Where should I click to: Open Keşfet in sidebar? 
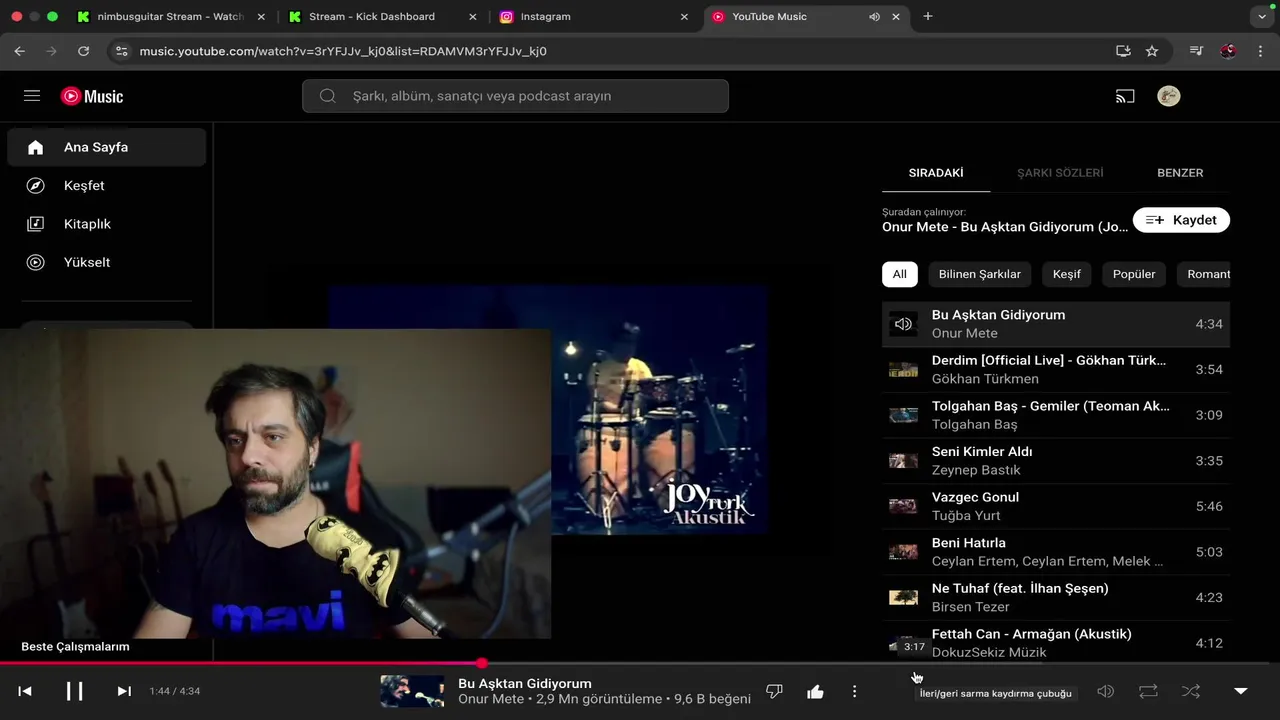coord(107,185)
